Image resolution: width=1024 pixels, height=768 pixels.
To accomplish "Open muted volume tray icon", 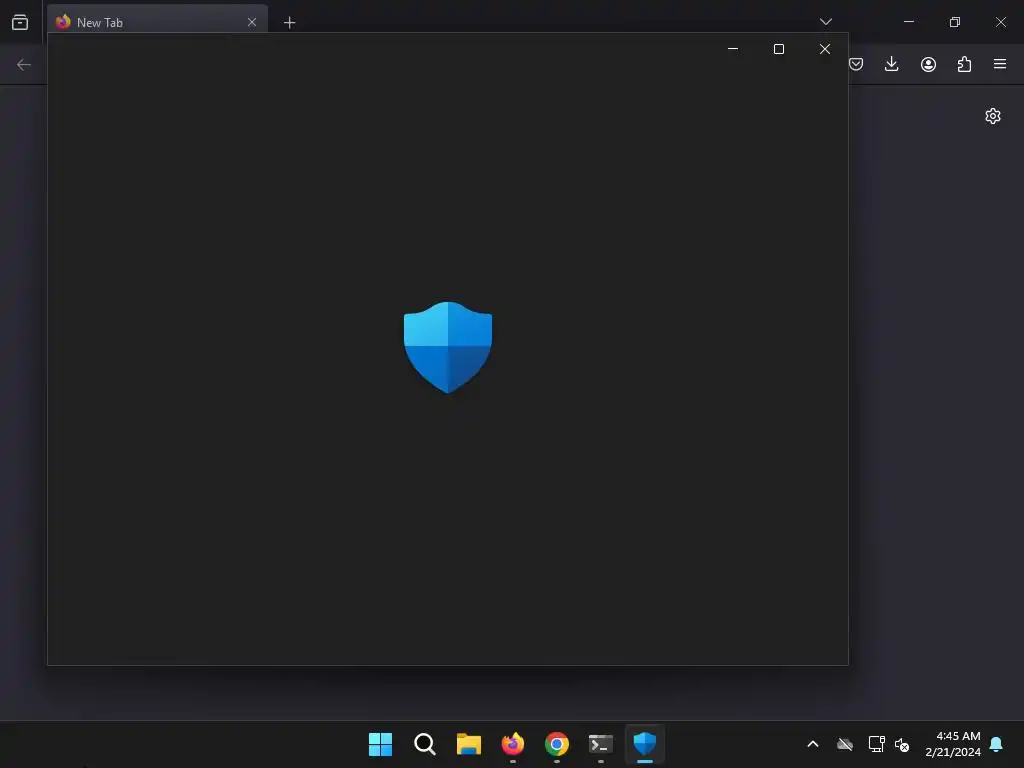I will [902, 744].
